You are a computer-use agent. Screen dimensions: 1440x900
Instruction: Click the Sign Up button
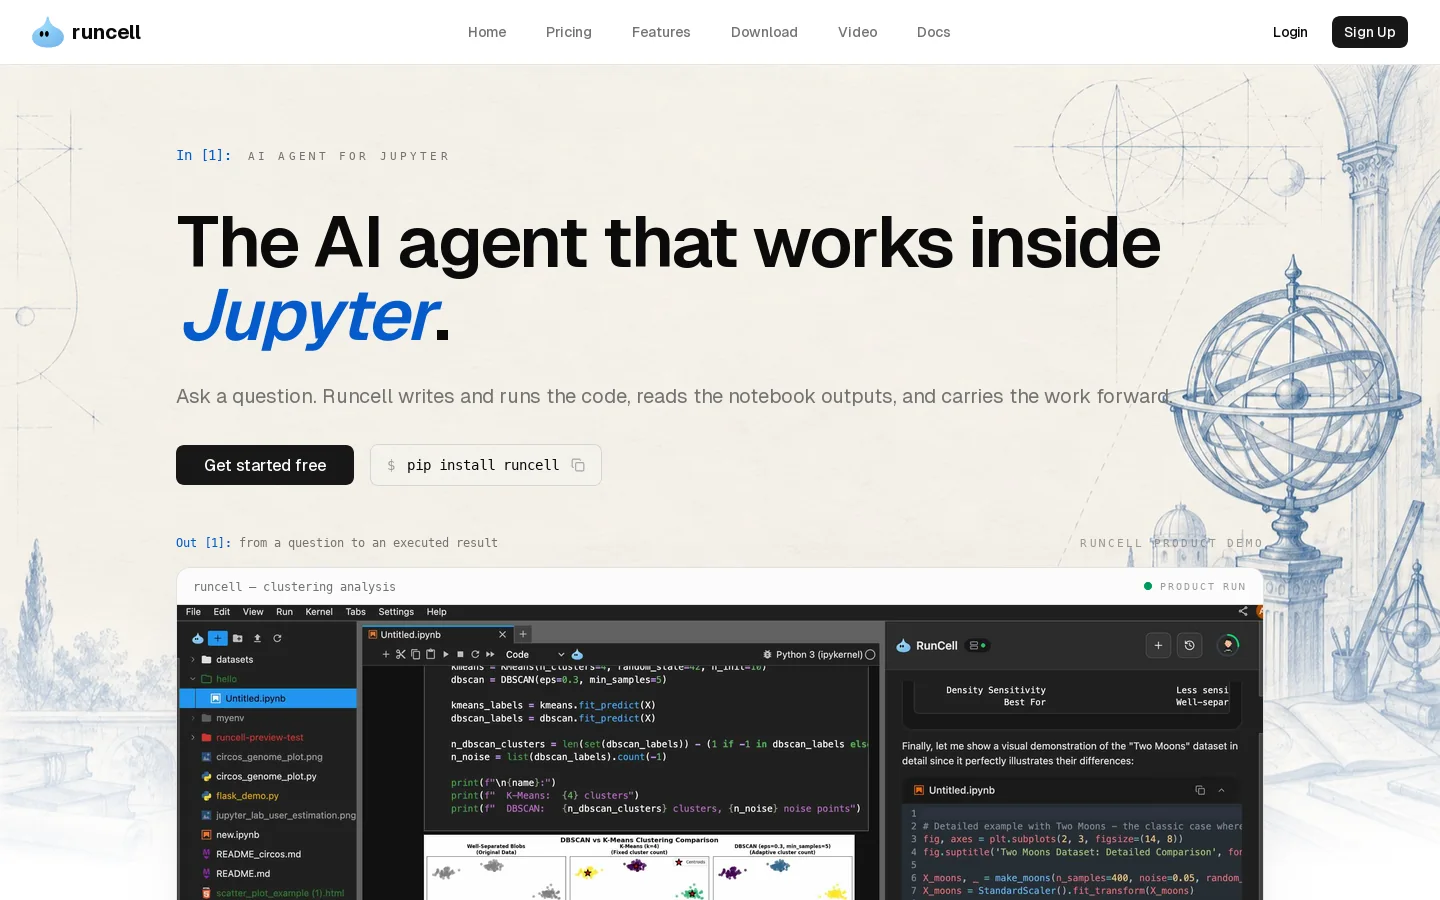click(x=1369, y=32)
